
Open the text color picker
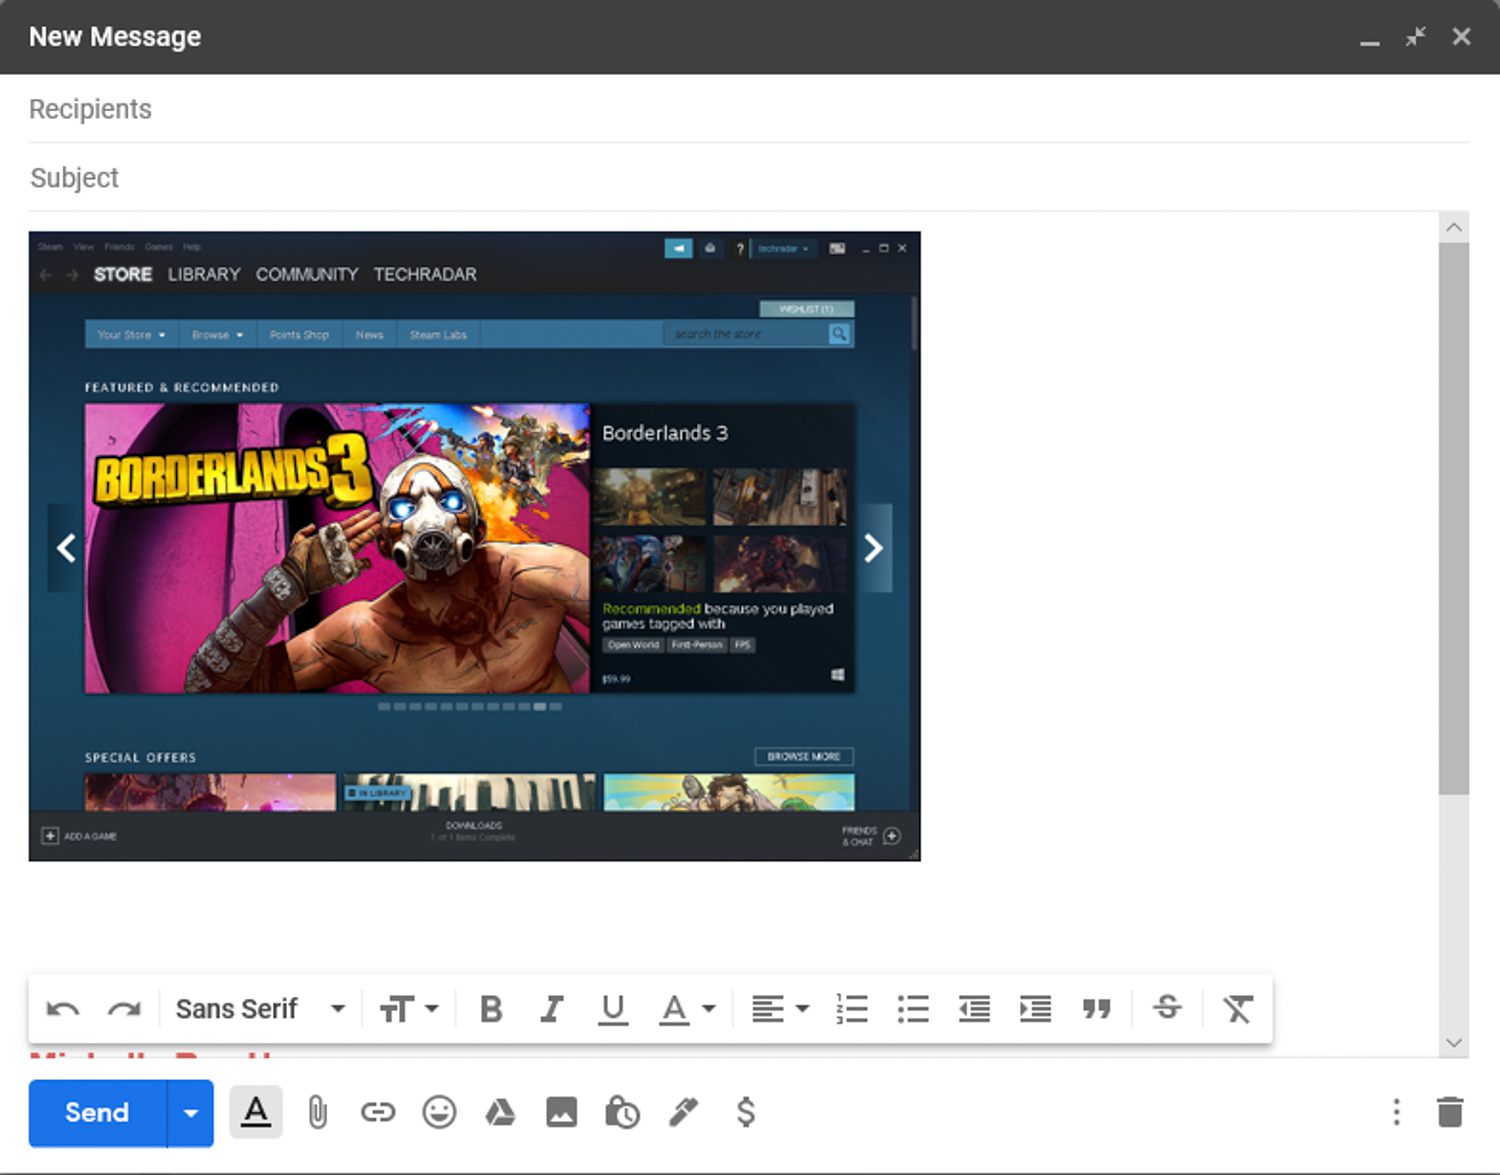(687, 1009)
